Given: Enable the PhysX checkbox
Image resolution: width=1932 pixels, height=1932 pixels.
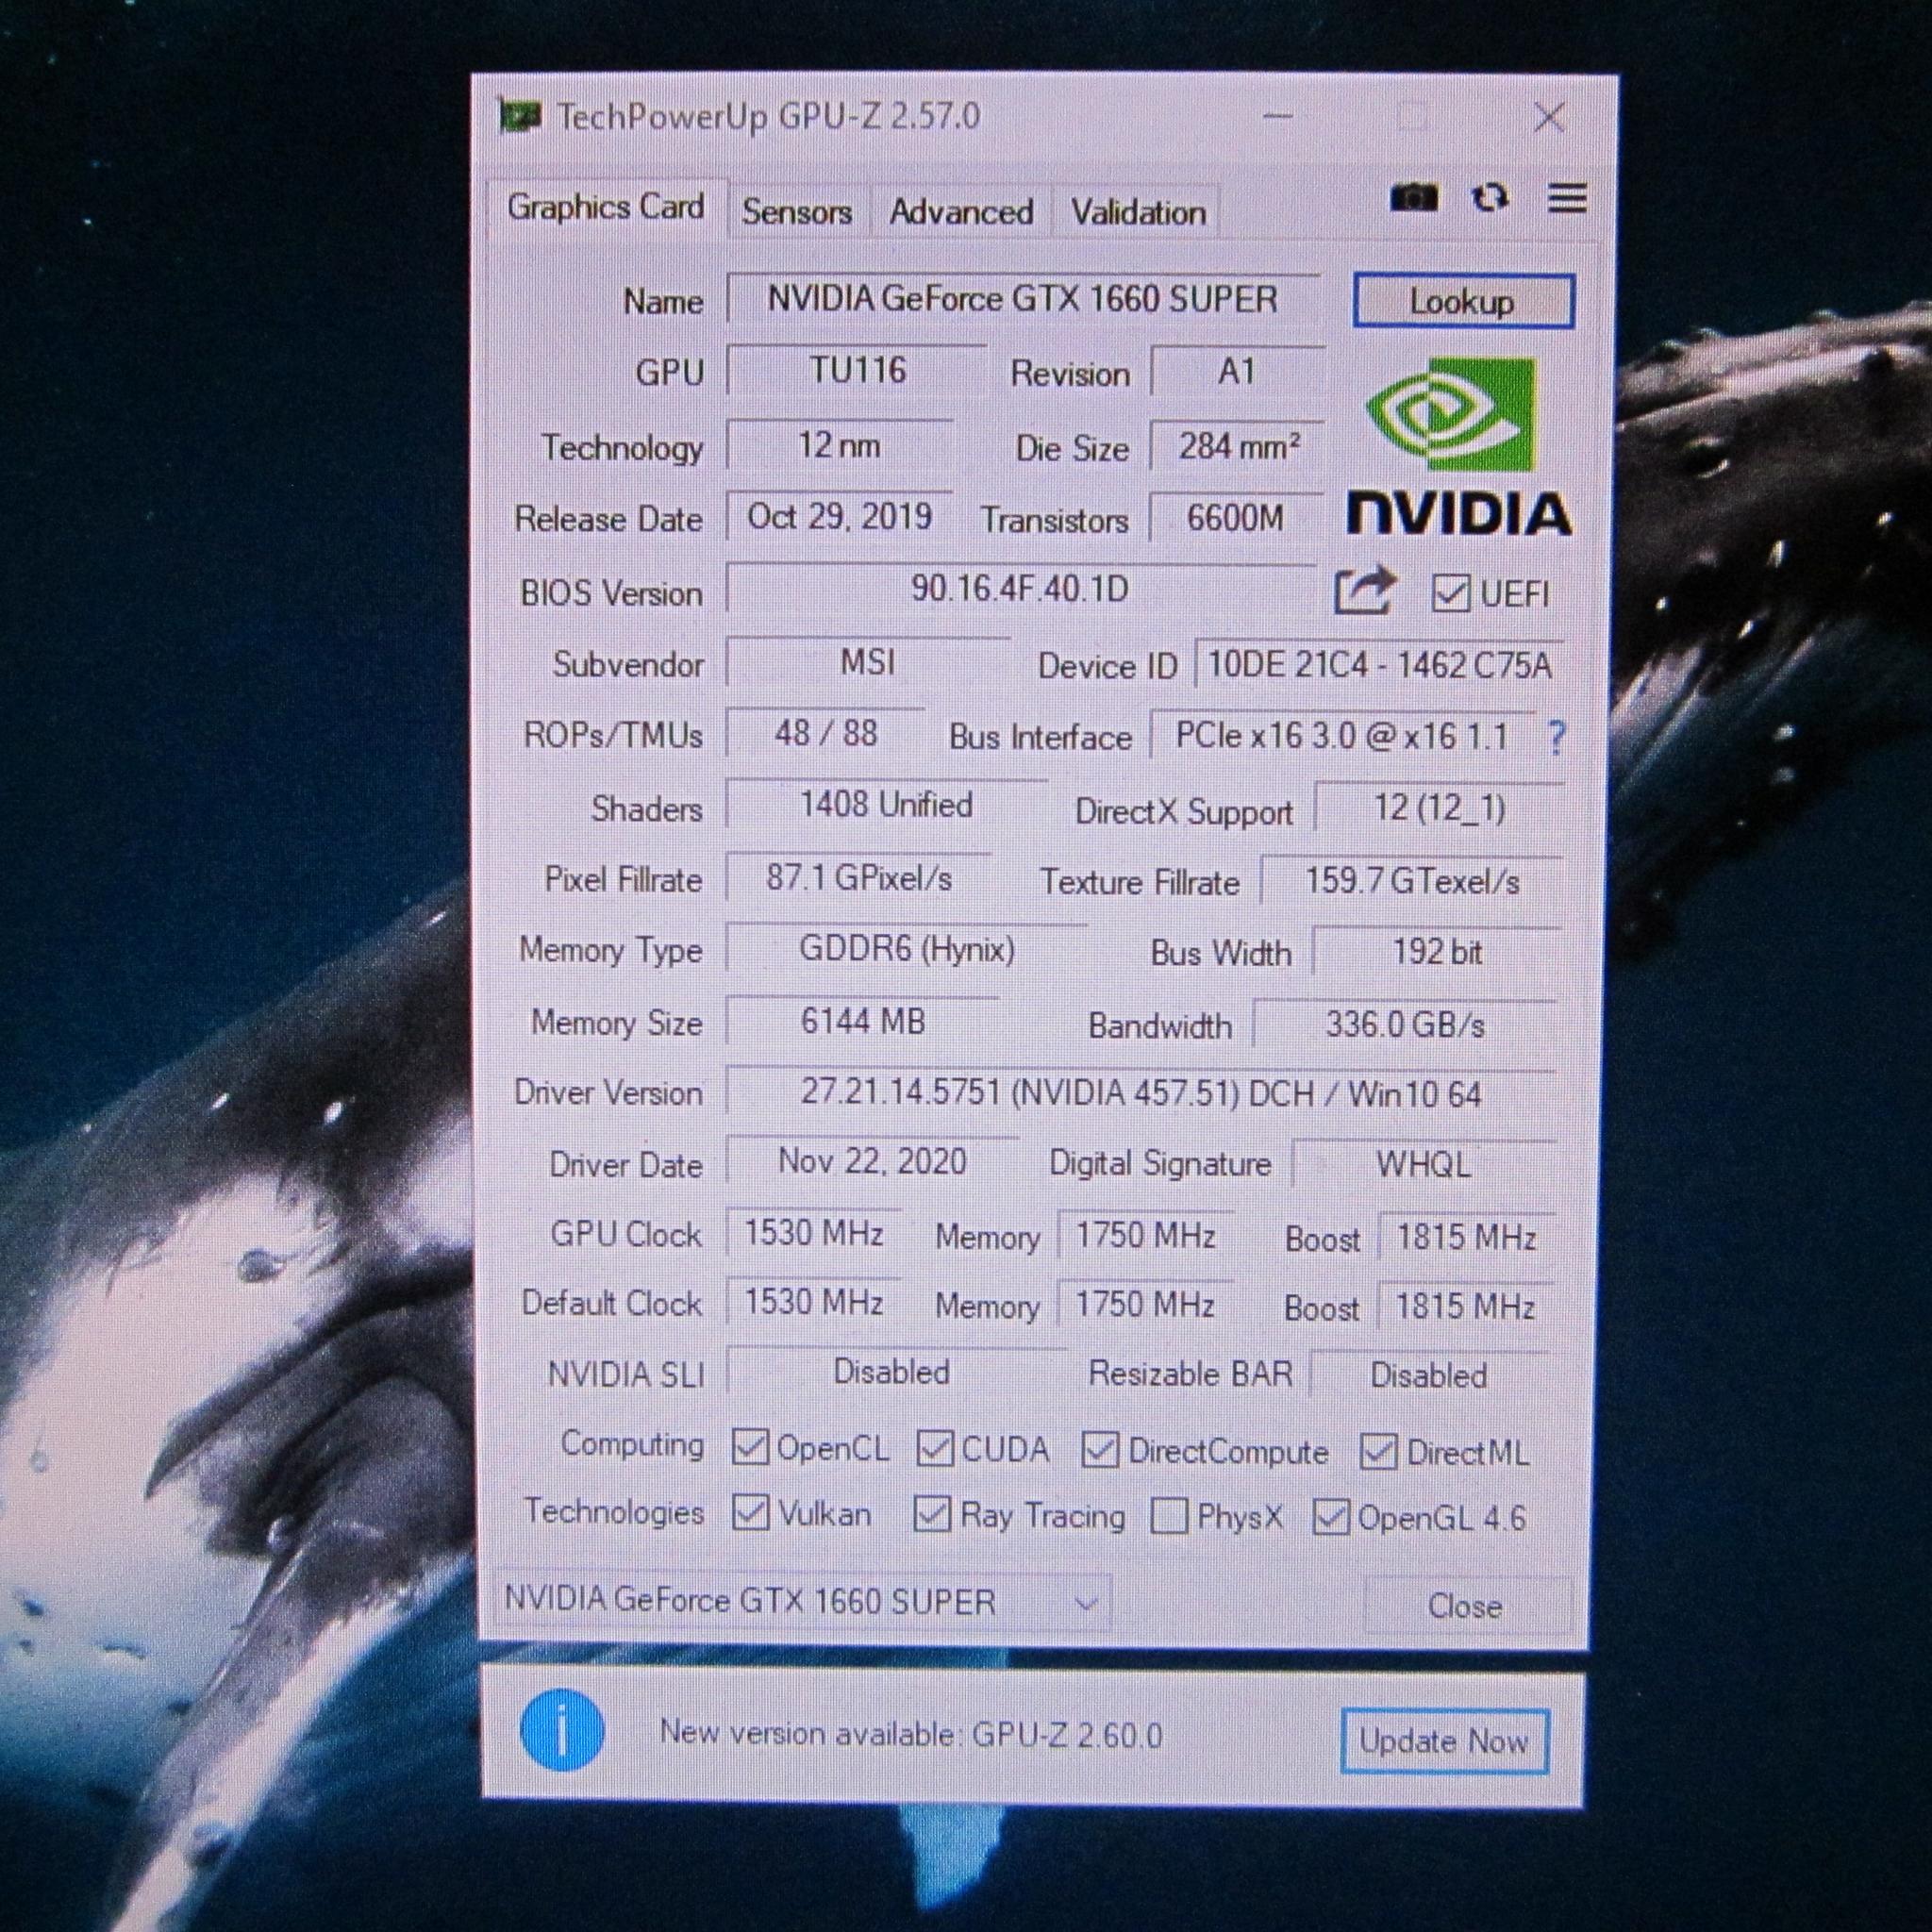Looking at the screenshot, I should [x=1169, y=1516].
